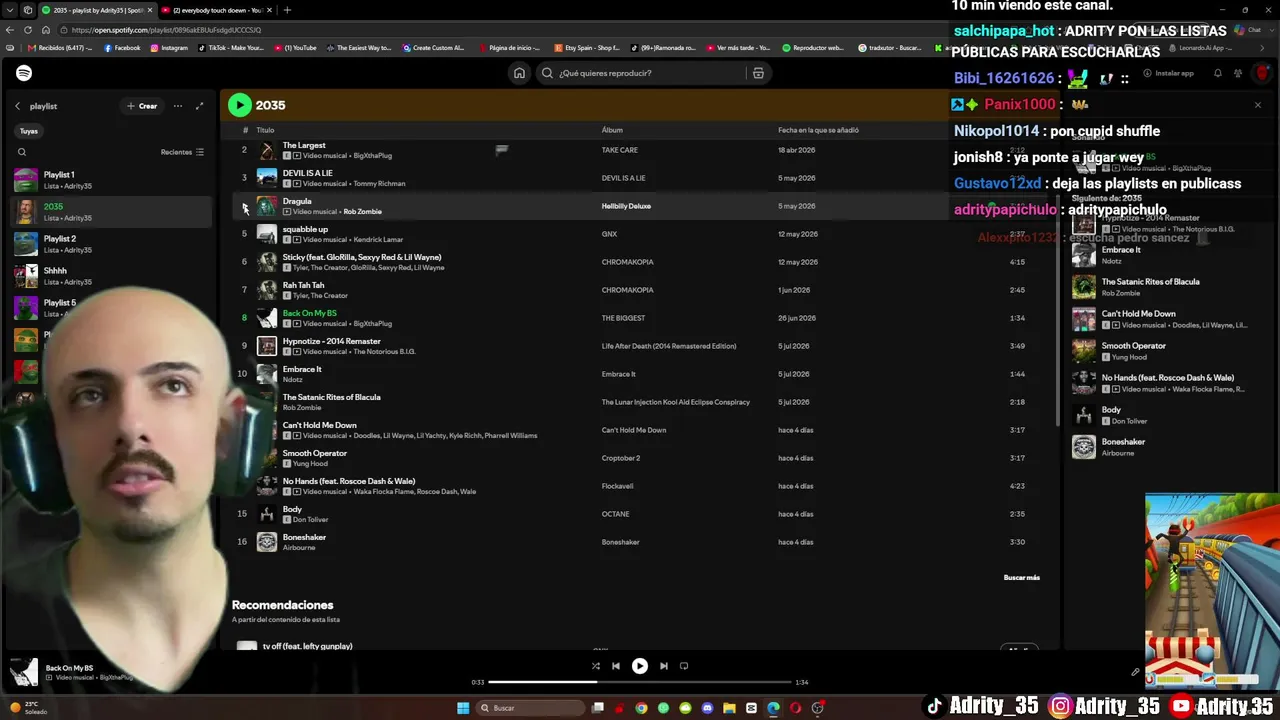Expand the library to full width
The height and width of the screenshot is (720, 1280).
199,106
